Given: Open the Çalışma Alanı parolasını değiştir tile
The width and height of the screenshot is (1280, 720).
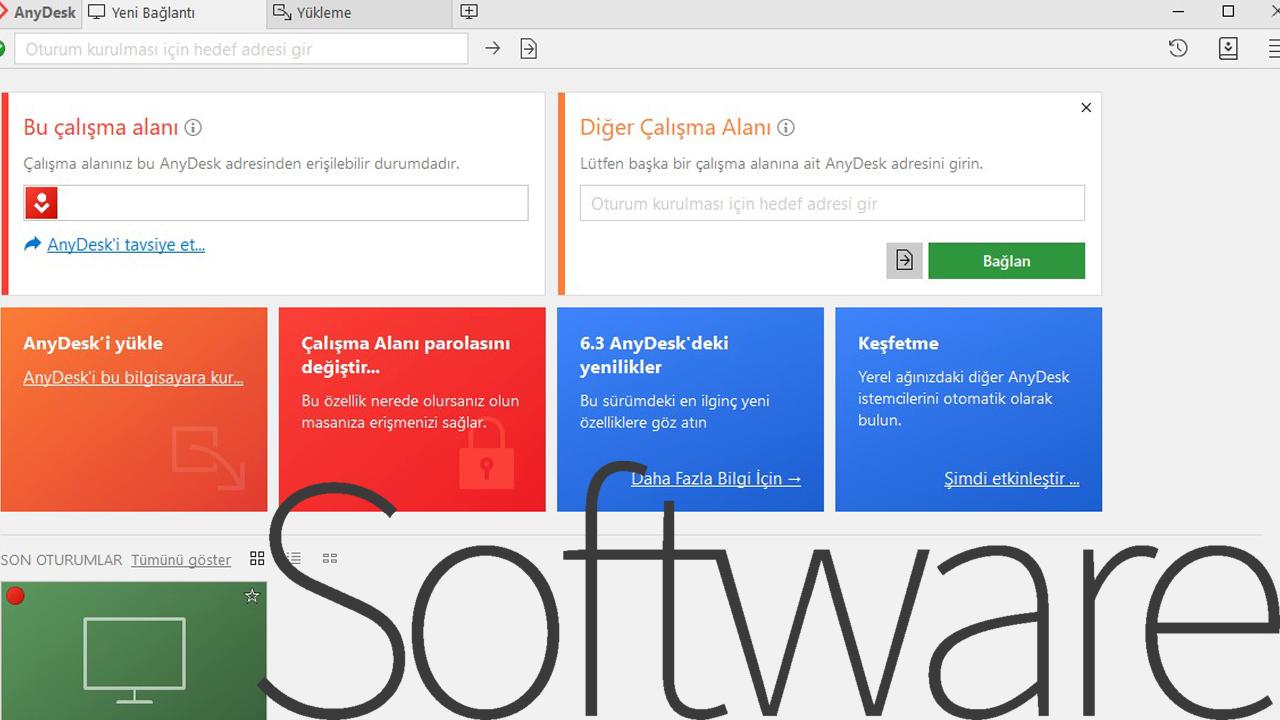Looking at the screenshot, I should coord(412,409).
